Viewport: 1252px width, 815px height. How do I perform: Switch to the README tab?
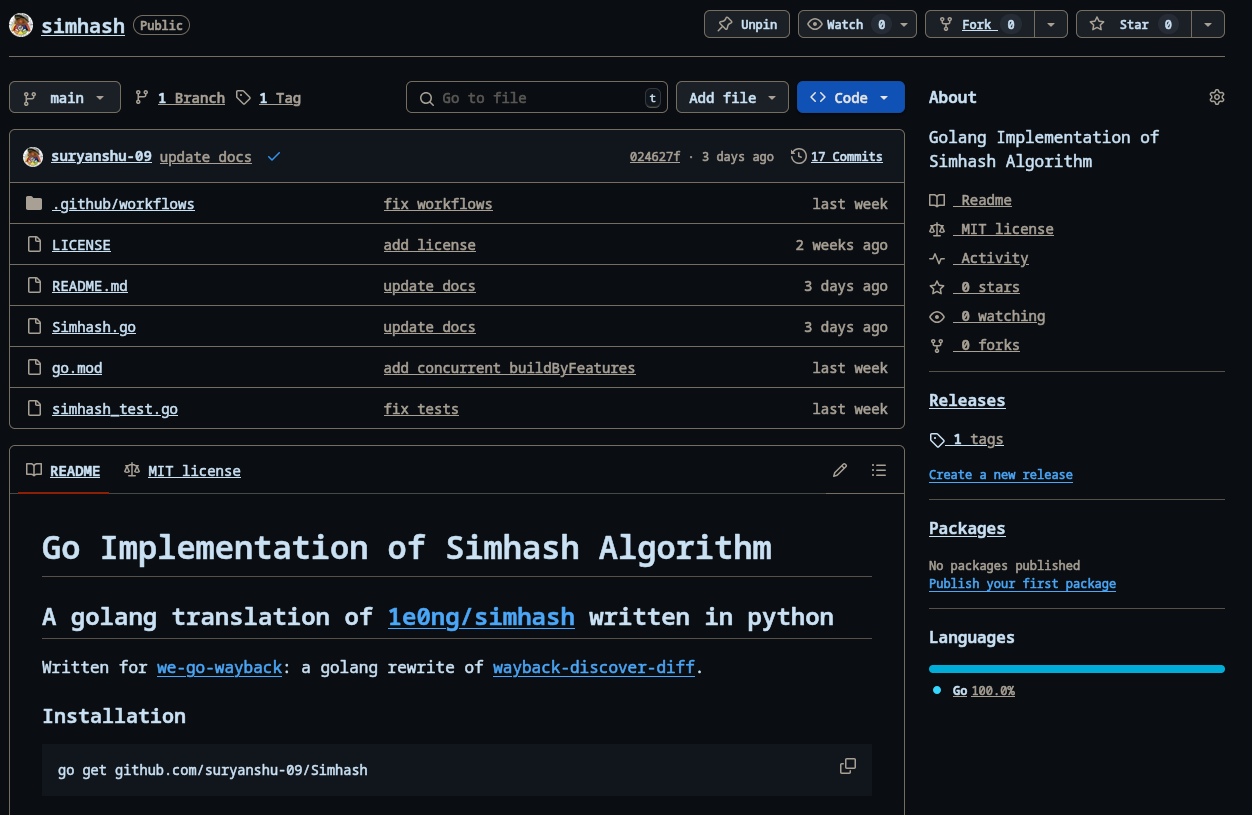pos(63,470)
